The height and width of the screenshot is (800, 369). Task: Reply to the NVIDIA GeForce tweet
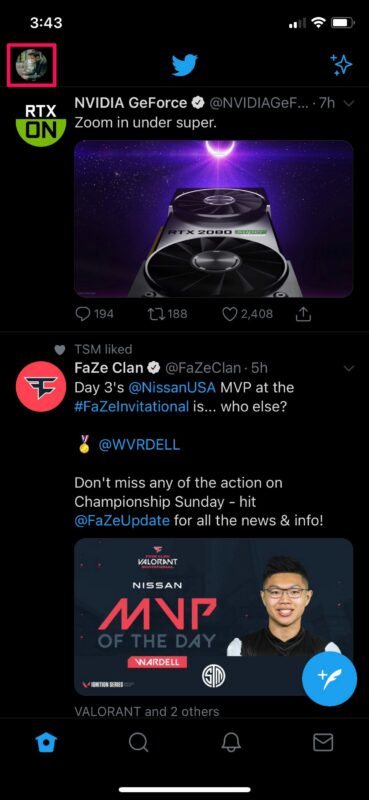point(94,314)
